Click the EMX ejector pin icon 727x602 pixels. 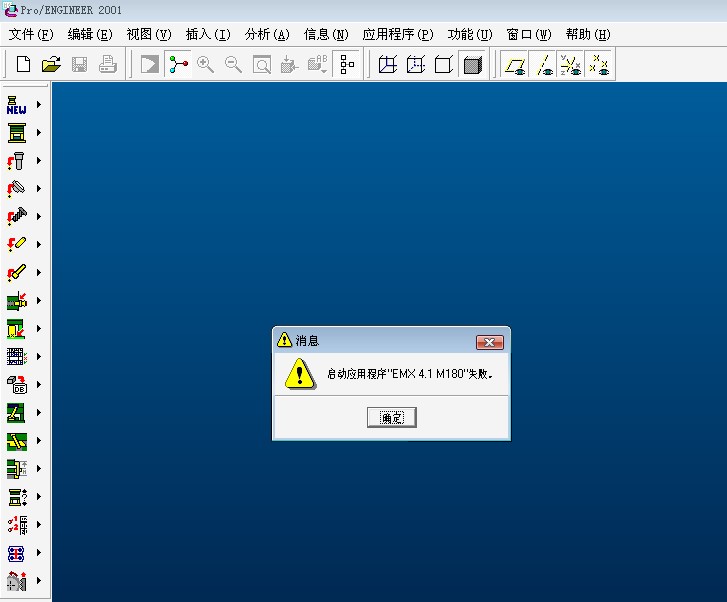tap(17, 273)
